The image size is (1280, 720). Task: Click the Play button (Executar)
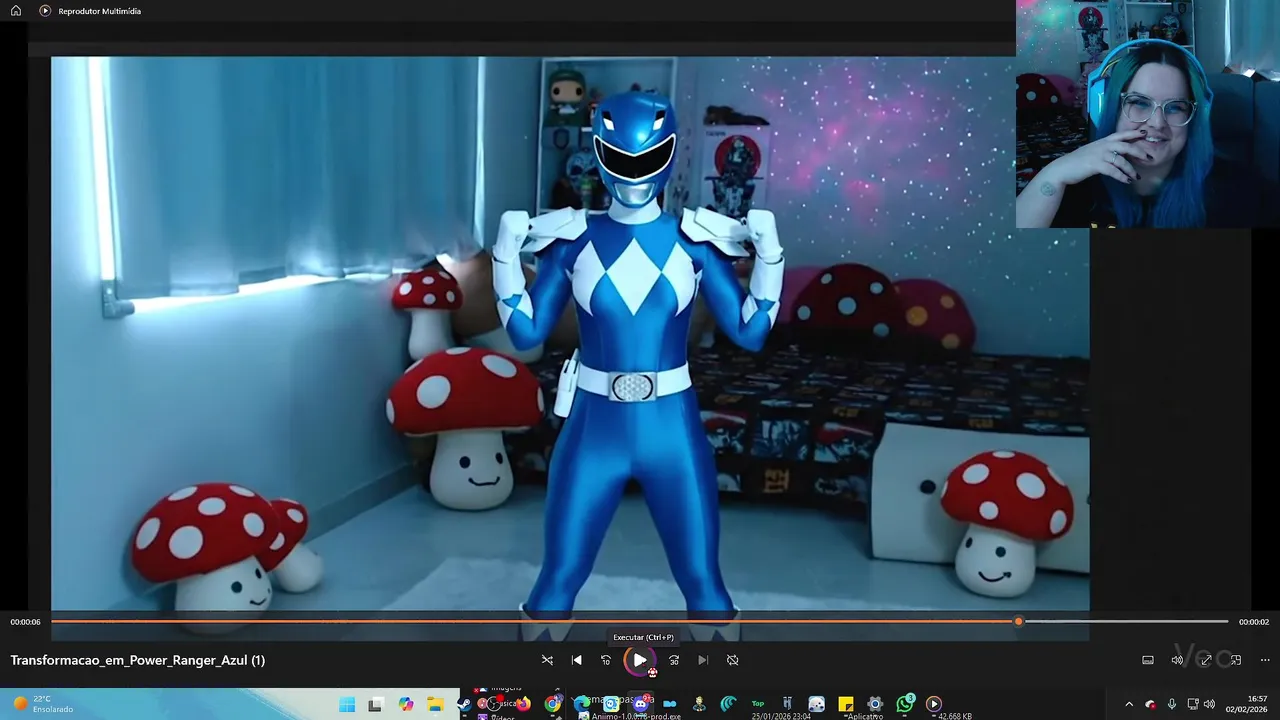click(x=640, y=660)
